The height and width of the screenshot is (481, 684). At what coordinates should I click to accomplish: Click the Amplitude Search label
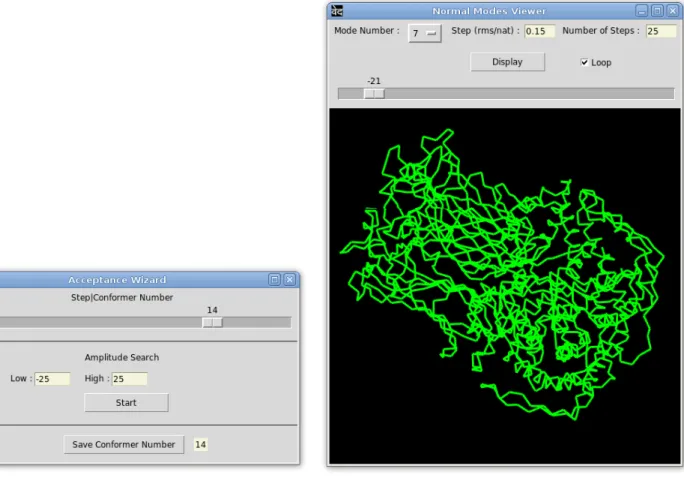pos(122,358)
